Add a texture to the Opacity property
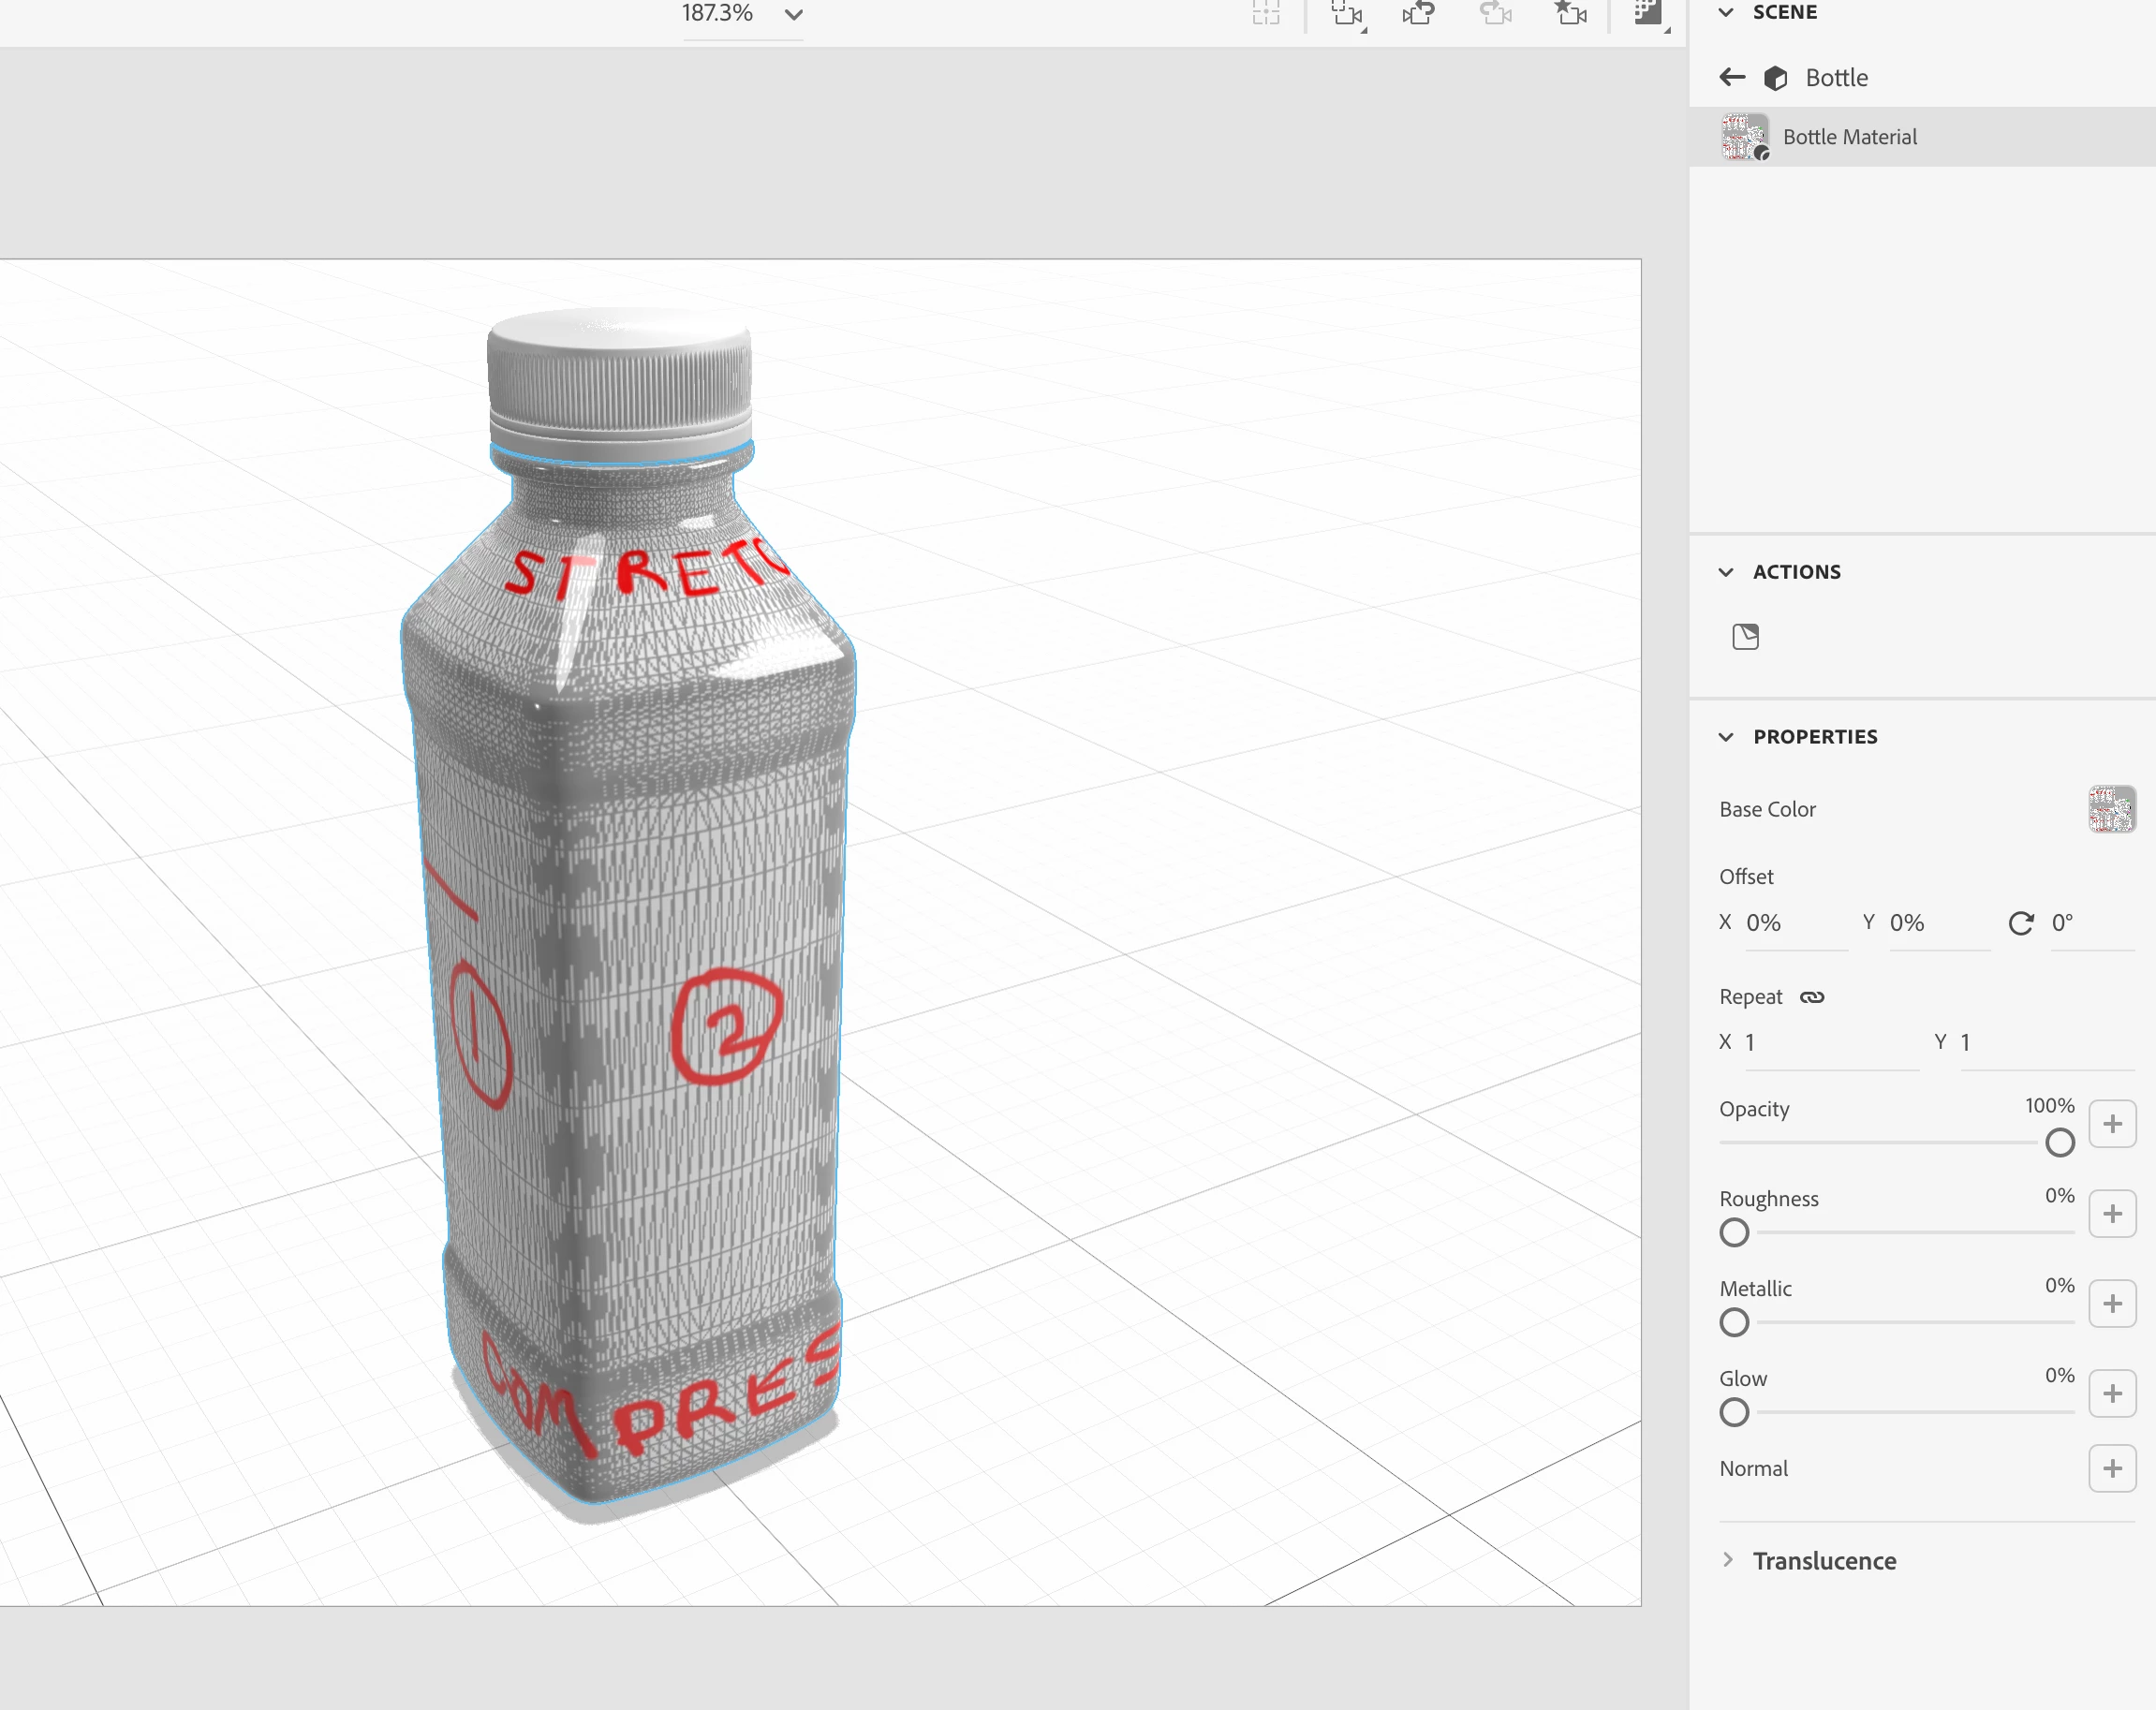This screenshot has width=2156, height=1710. click(x=2111, y=1124)
